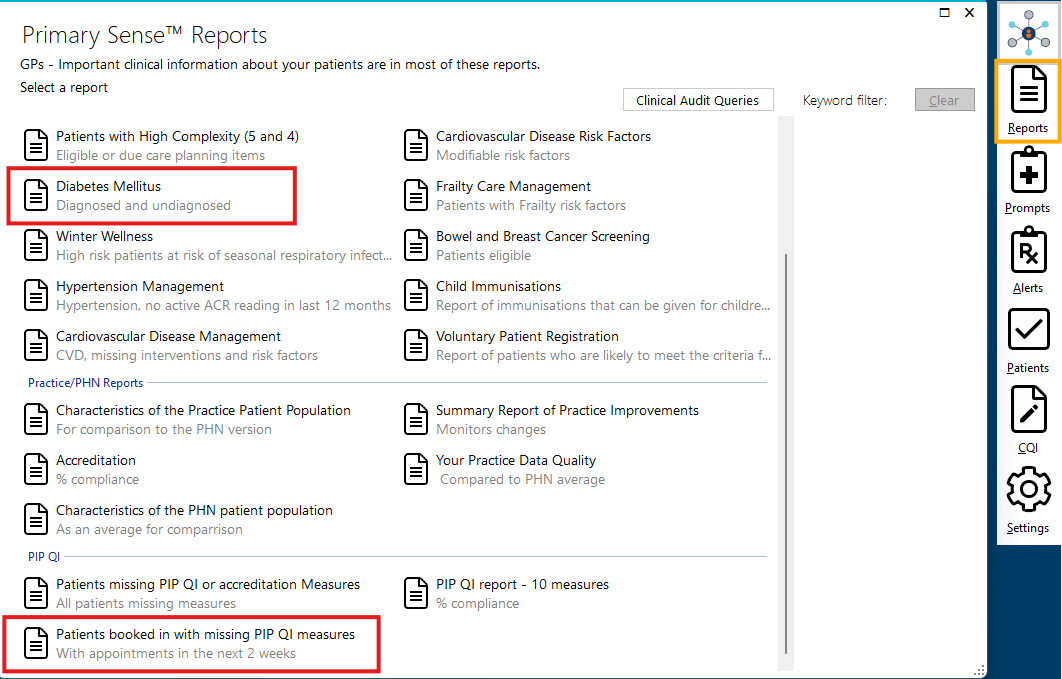Click the 'PIP QI' section heading
This screenshot has width=1062, height=679.
(44, 556)
